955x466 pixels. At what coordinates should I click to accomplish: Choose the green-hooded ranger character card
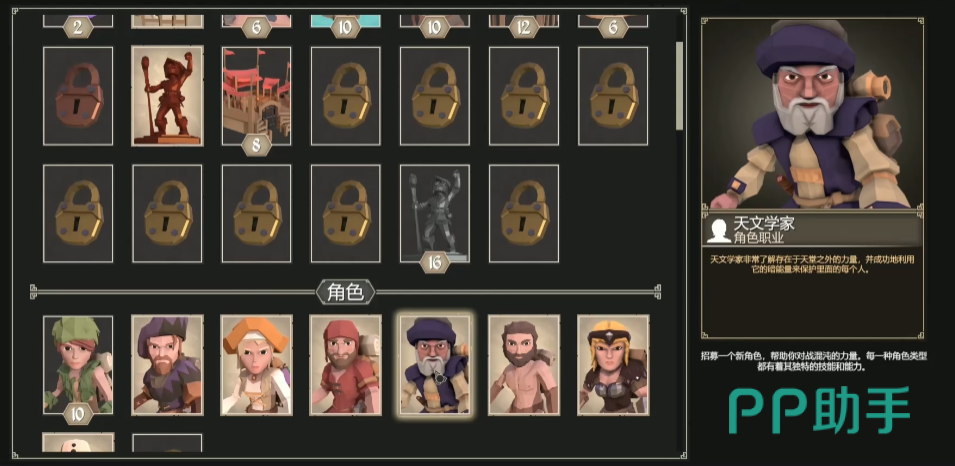click(78, 365)
